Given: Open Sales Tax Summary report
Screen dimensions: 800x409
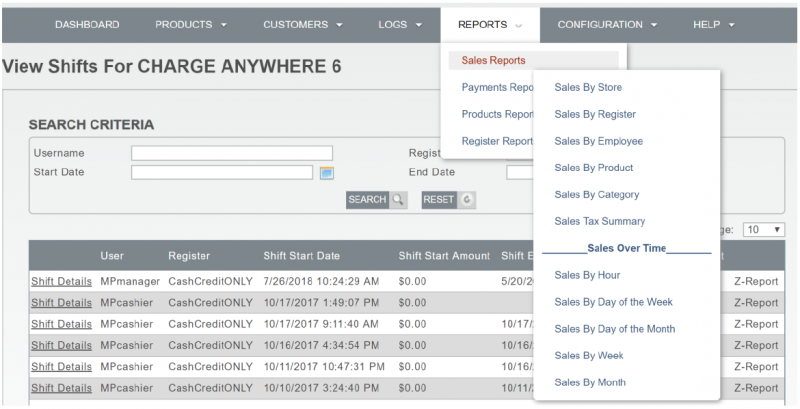Looking at the screenshot, I should point(599,221).
